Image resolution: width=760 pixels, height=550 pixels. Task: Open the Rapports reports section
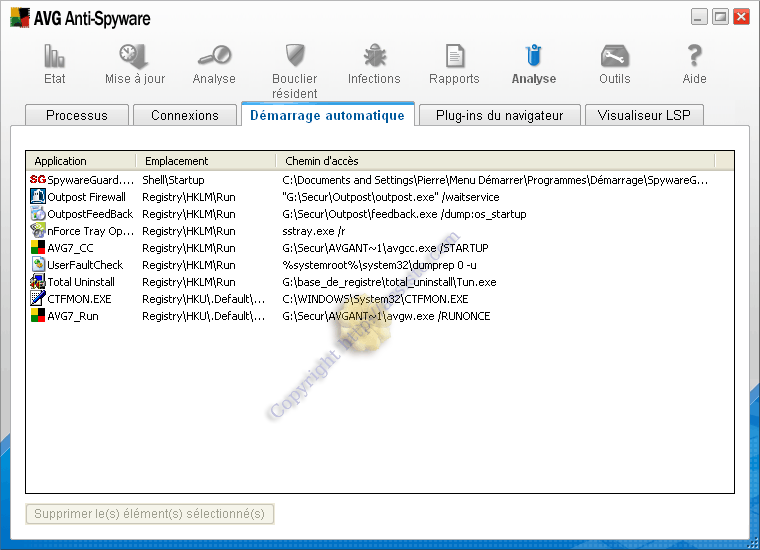click(x=454, y=64)
